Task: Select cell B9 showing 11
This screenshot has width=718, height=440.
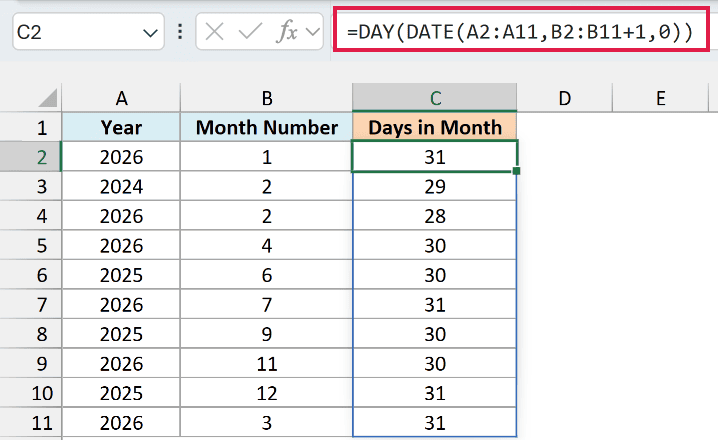Action: [267, 364]
